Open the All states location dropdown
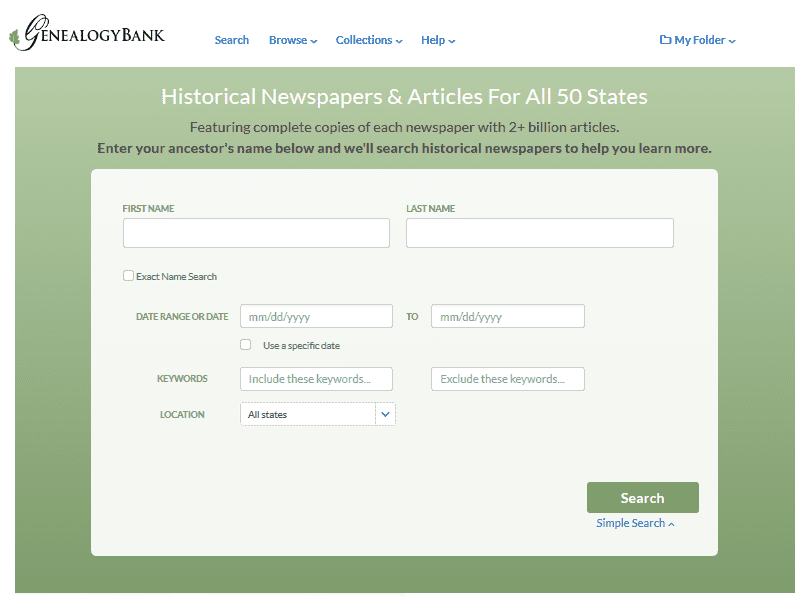810x610 pixels. (x=318, y=414)
